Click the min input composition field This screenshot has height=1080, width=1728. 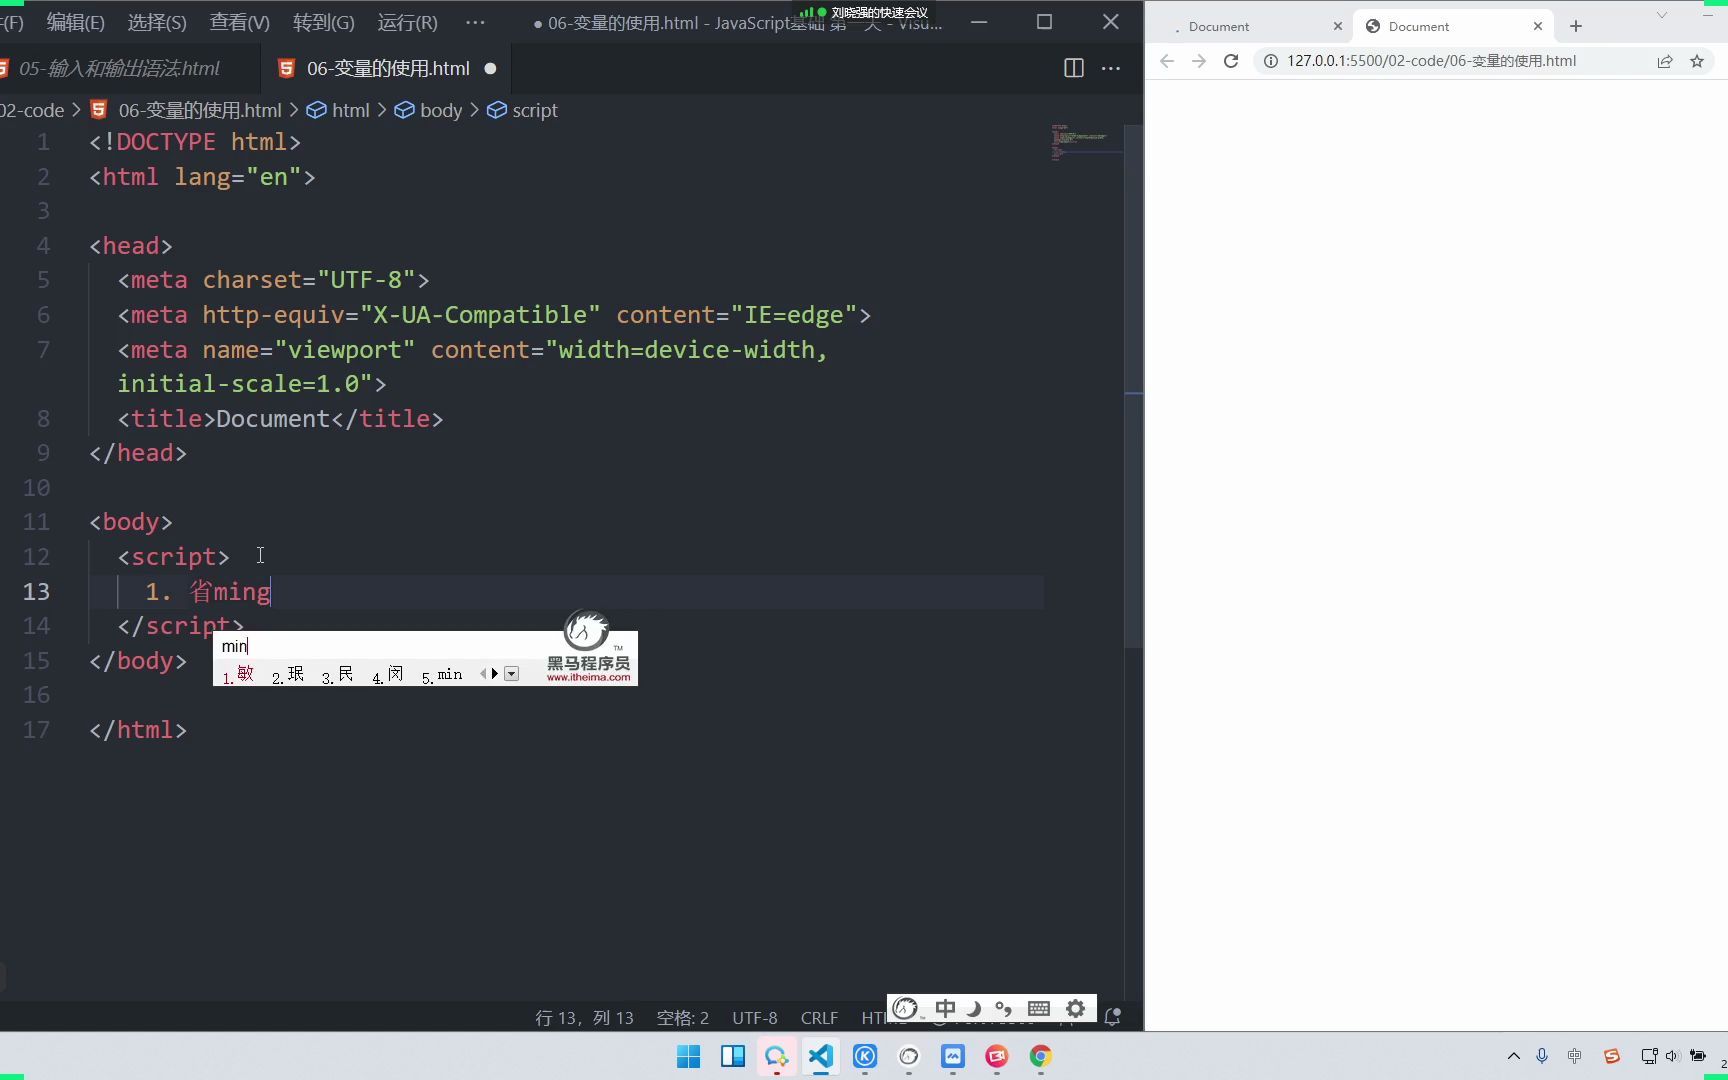(x=380, y=646)
